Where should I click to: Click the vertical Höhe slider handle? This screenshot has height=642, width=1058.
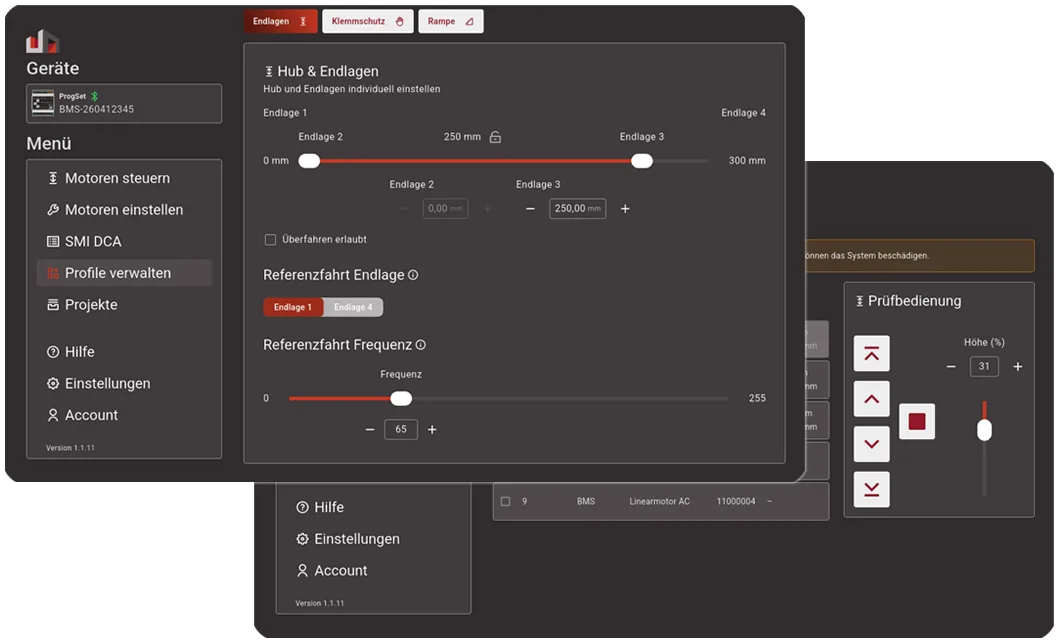tap(984, 430)
